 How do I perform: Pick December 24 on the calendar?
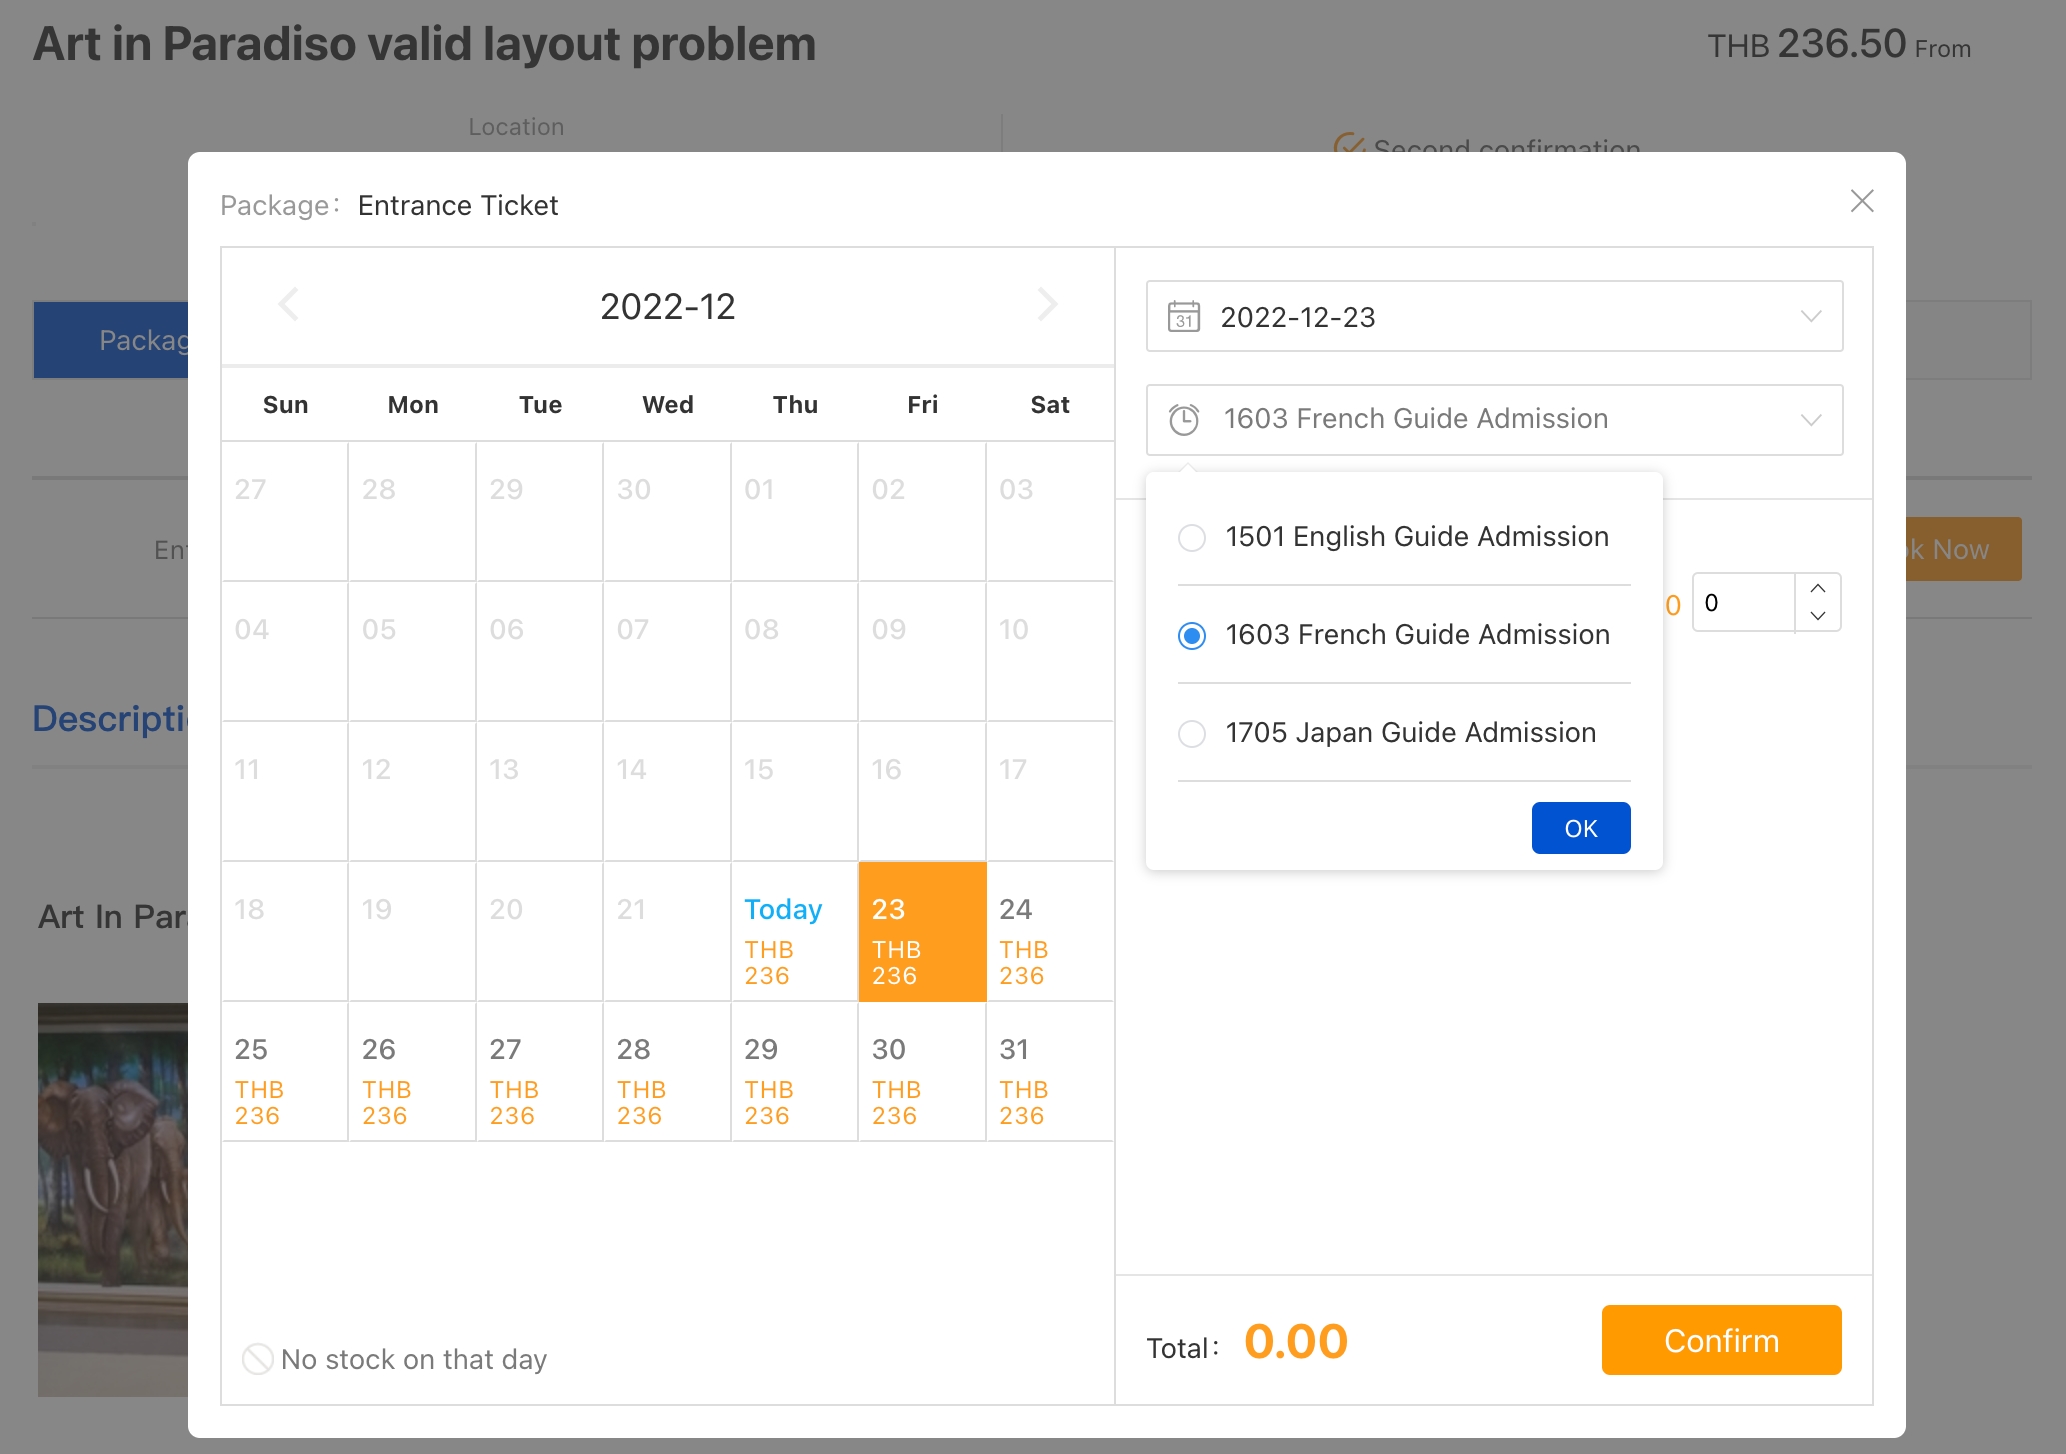tap(1049, 932)
